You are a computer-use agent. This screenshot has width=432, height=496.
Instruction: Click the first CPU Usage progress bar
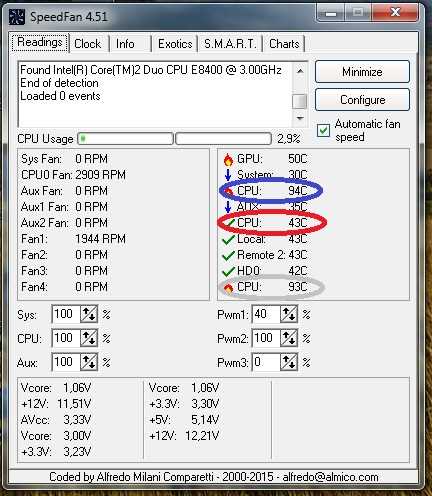[125, 138]
